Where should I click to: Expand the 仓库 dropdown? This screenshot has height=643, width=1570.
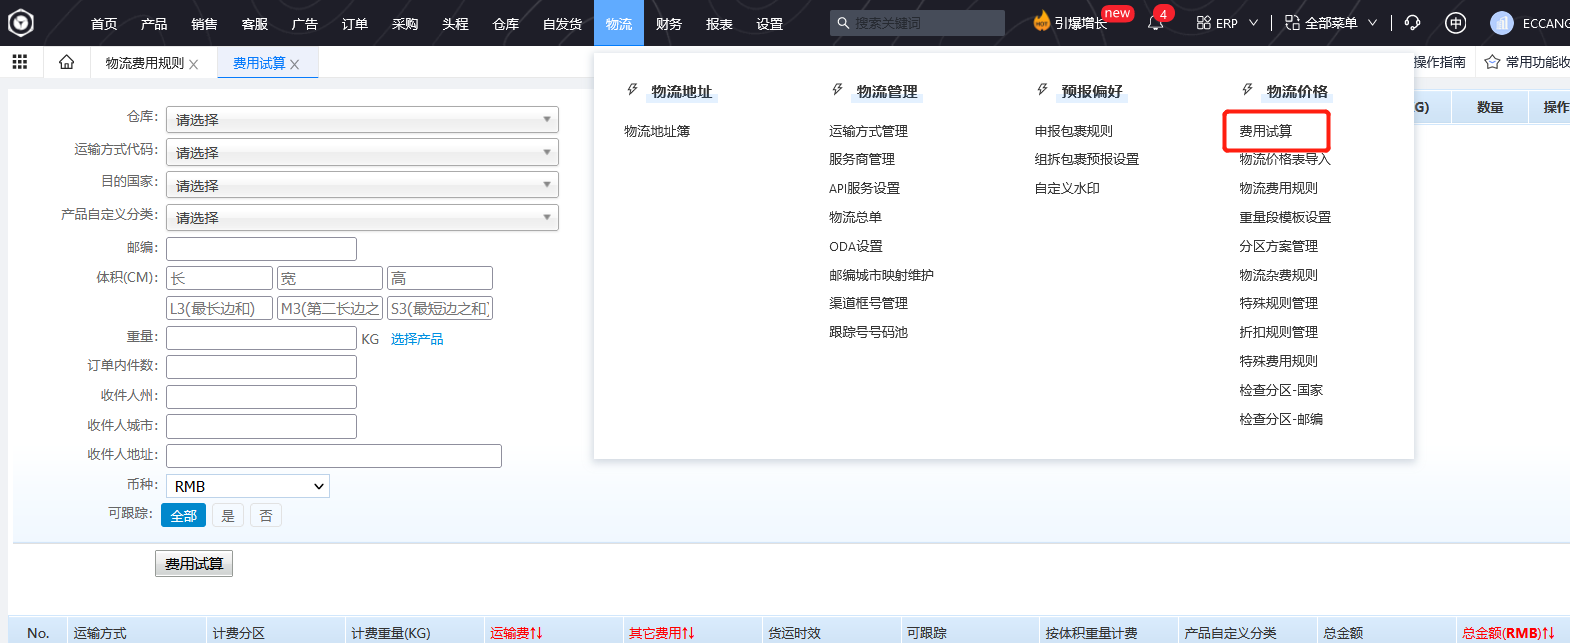point(362,120)
